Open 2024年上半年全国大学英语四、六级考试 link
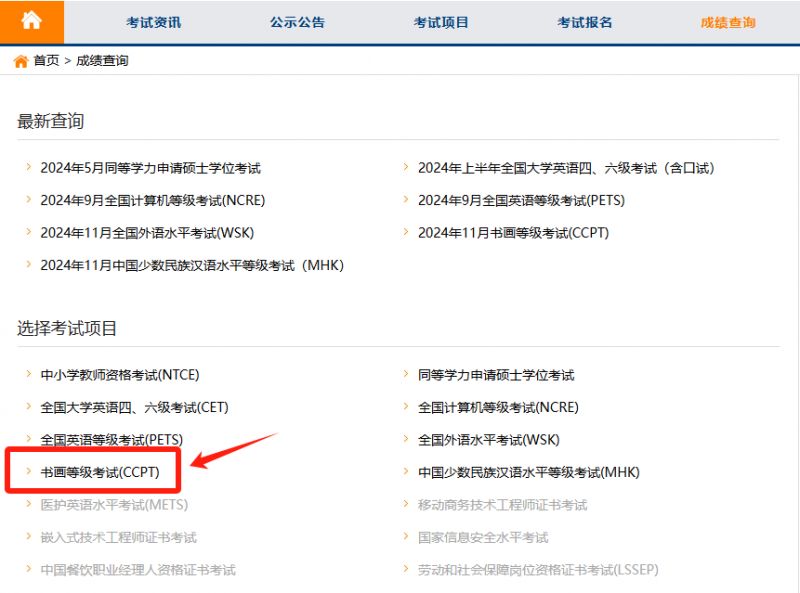 click(566, 168)
